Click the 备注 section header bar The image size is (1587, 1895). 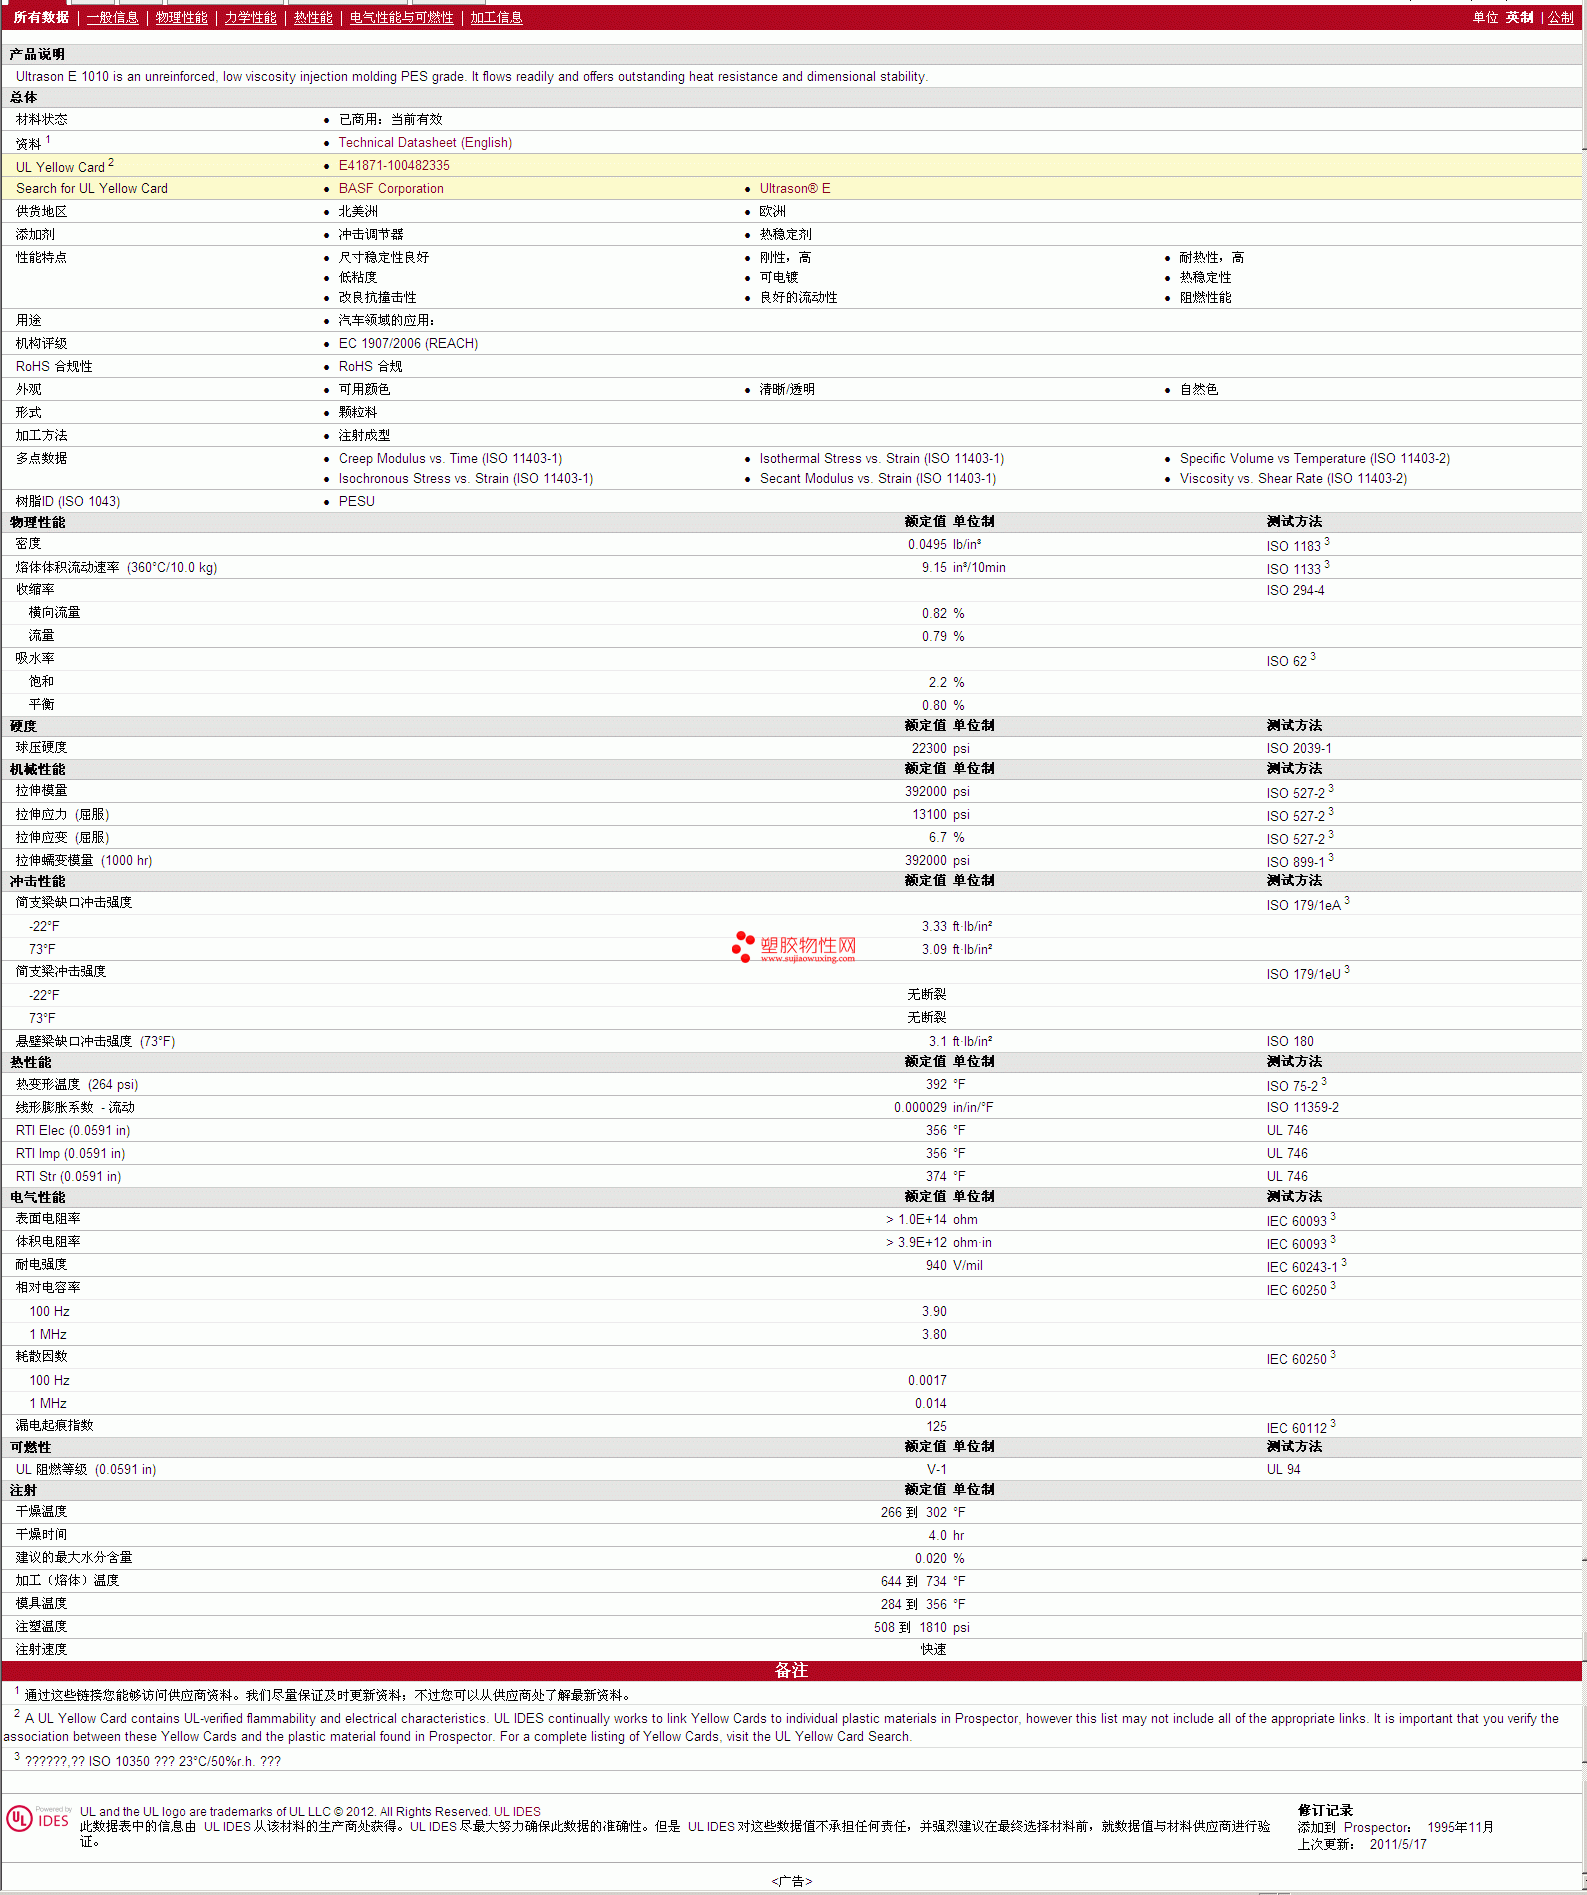(x=792, y=1670)
